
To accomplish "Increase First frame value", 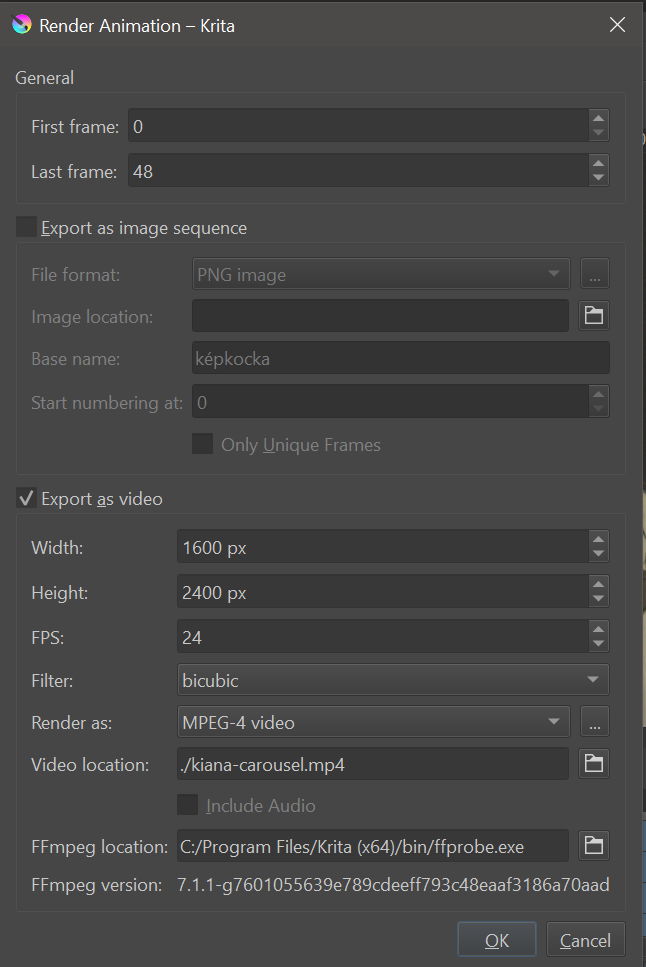I will coord(598,118).
